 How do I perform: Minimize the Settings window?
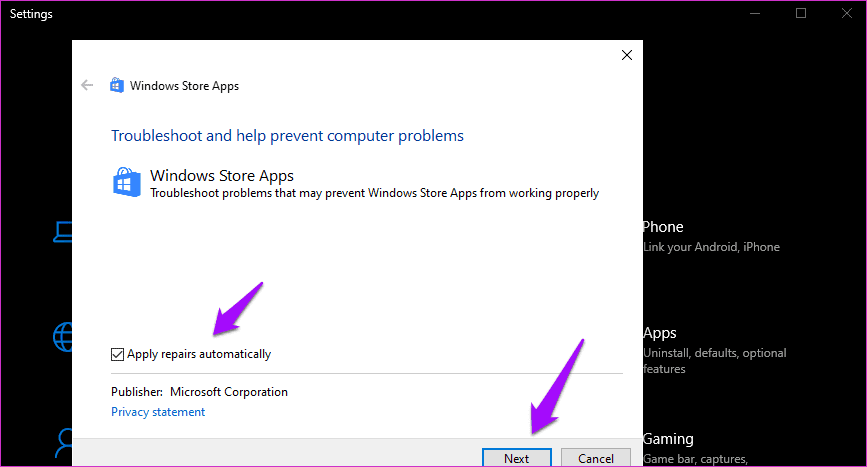tap(755, 13)
